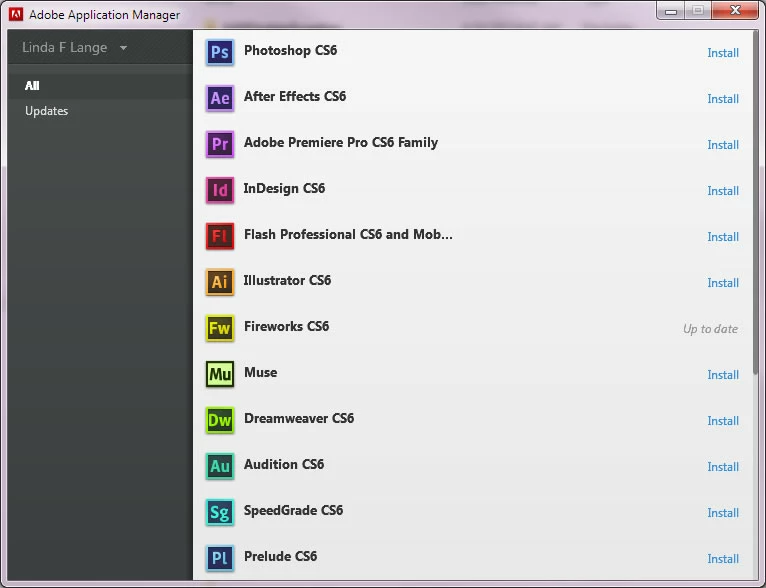766x588 pixels.
Task: Select Adobe Premiere Pro CS6 Family text
Action: click(340, 142)
